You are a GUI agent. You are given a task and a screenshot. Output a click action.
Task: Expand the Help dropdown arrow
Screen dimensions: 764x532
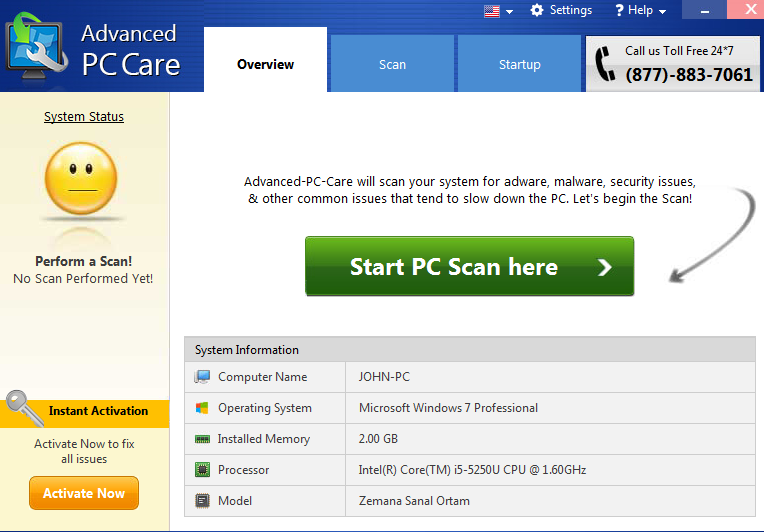click(661, 12)
